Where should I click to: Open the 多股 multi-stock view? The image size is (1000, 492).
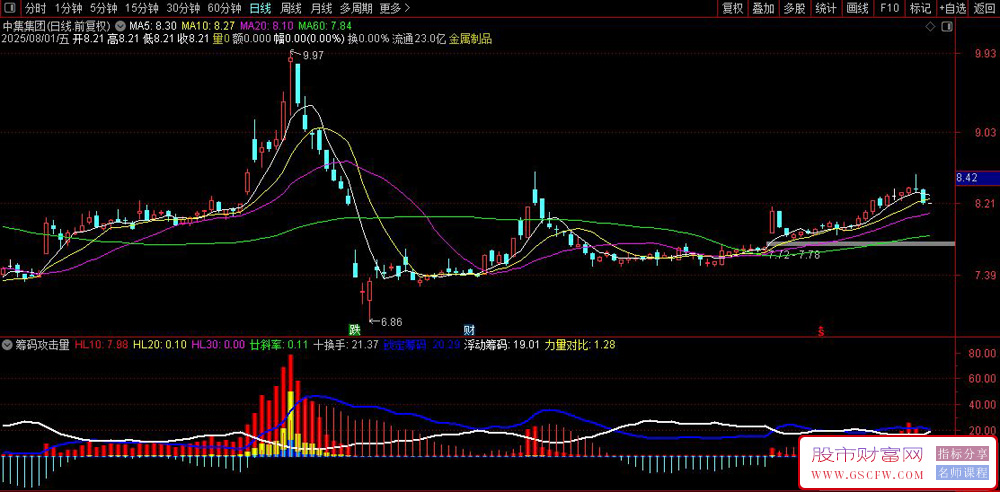coord(795,8)
